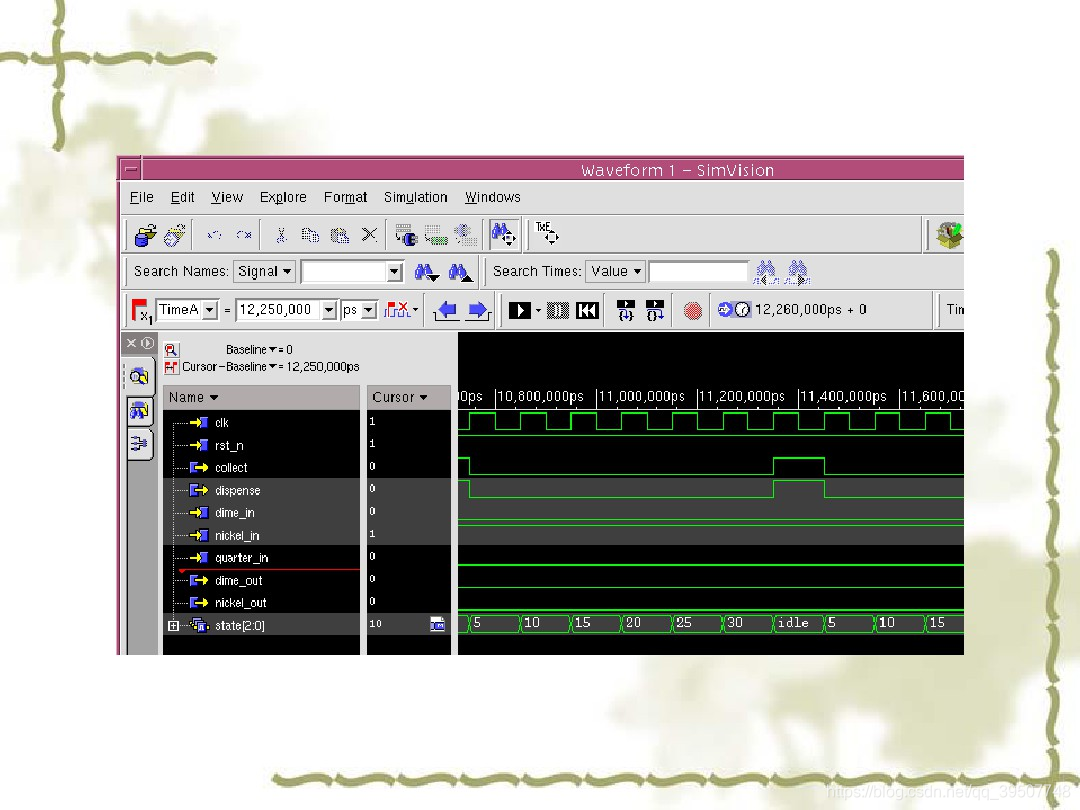Open the TimeA cursor selector dropdown
Viewport: 1080px width, 810px height.
pos(209,311)
